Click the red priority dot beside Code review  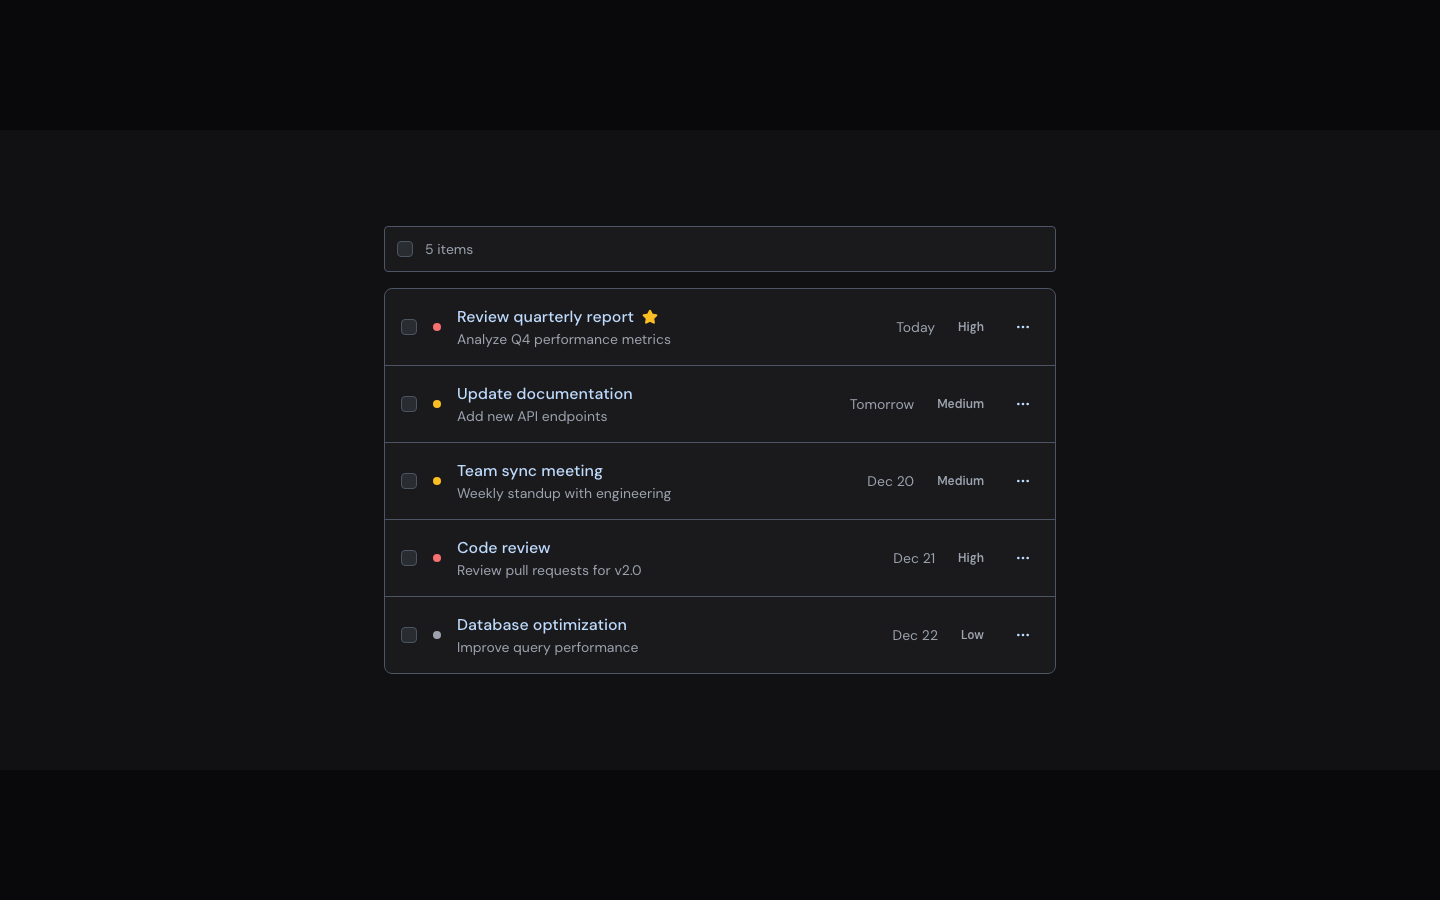point(437,558)
